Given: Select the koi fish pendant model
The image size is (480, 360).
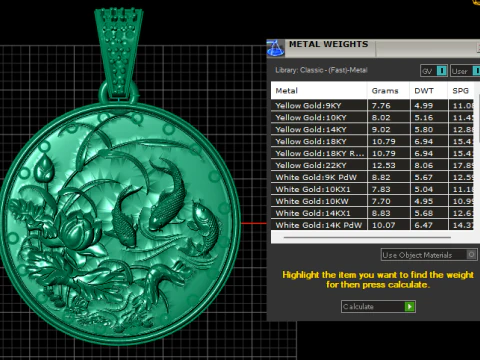Looking at the screenshot, I should pyautogui.click(x=120, y=223).
